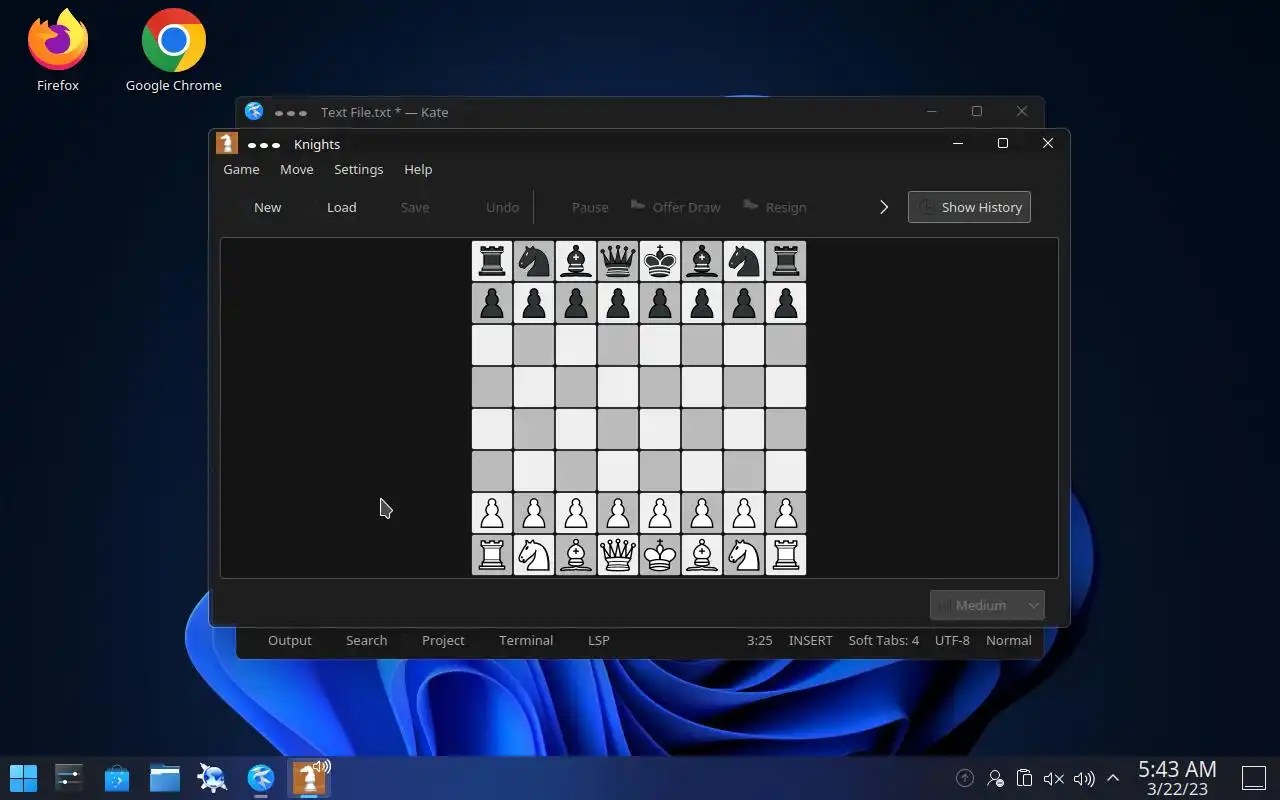Screen dimensions: 1280x800
Task: Select the black pawn on e7
Action: point(660,303)
